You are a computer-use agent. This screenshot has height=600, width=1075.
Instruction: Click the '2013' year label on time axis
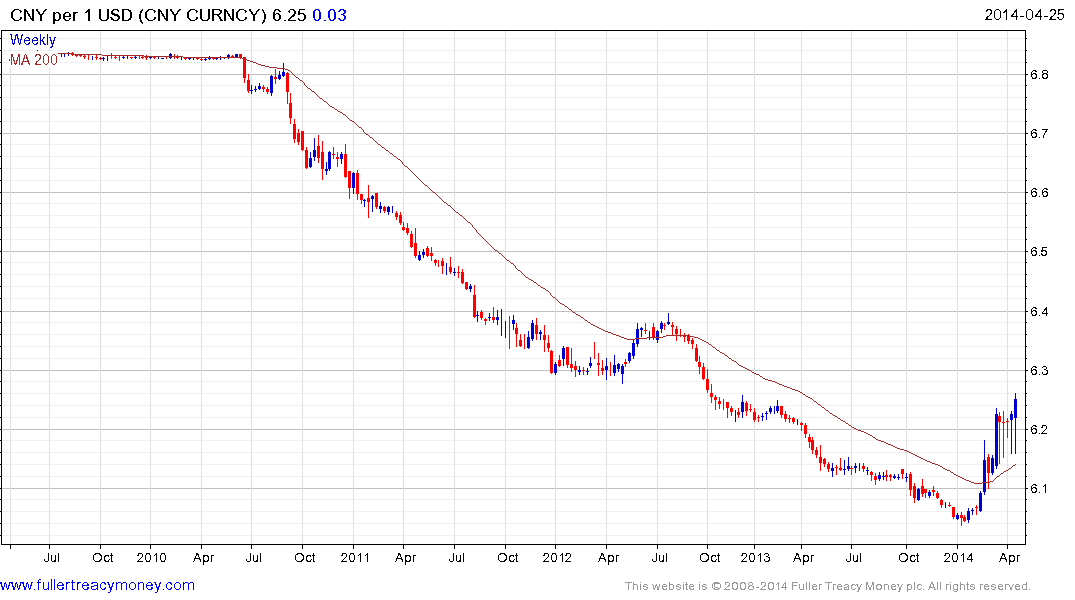tap(756, 557)
